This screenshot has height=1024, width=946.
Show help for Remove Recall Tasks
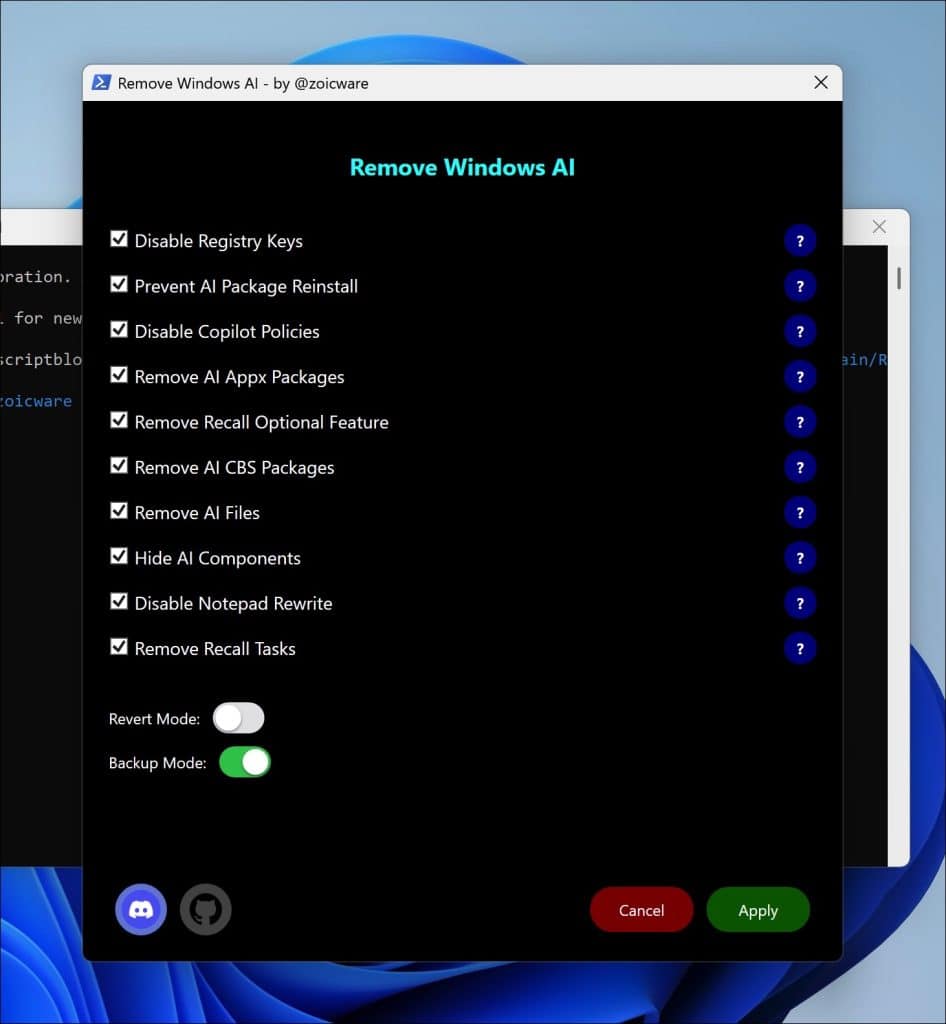tap(800, 648)
